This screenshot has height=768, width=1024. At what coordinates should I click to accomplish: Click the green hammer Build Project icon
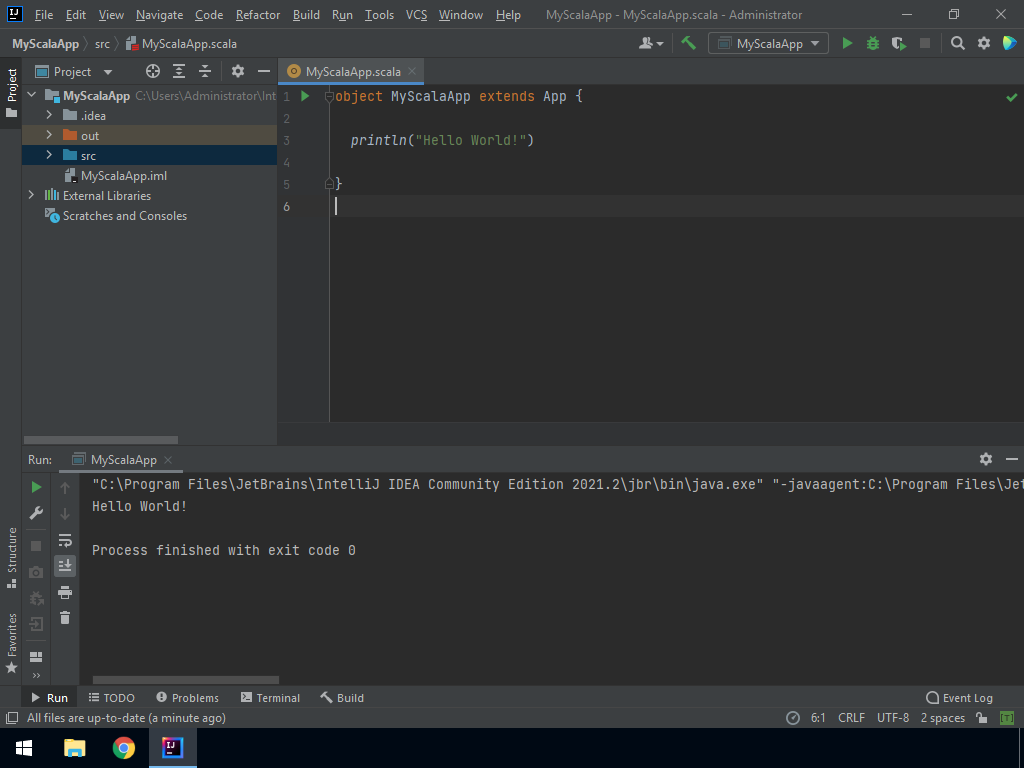[688, 43]
